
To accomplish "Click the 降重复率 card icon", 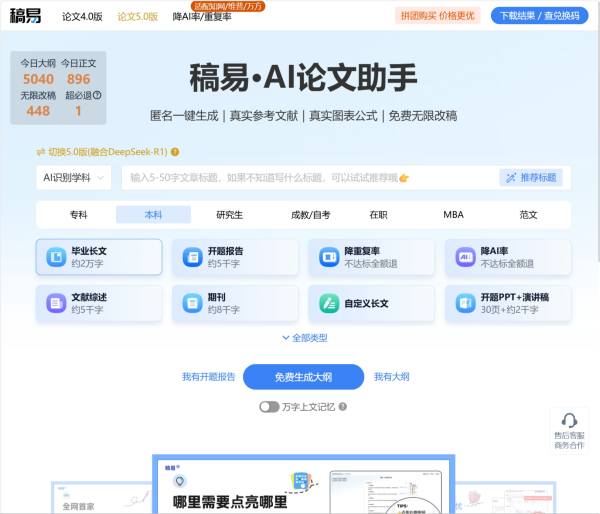I will click(329, 257).
